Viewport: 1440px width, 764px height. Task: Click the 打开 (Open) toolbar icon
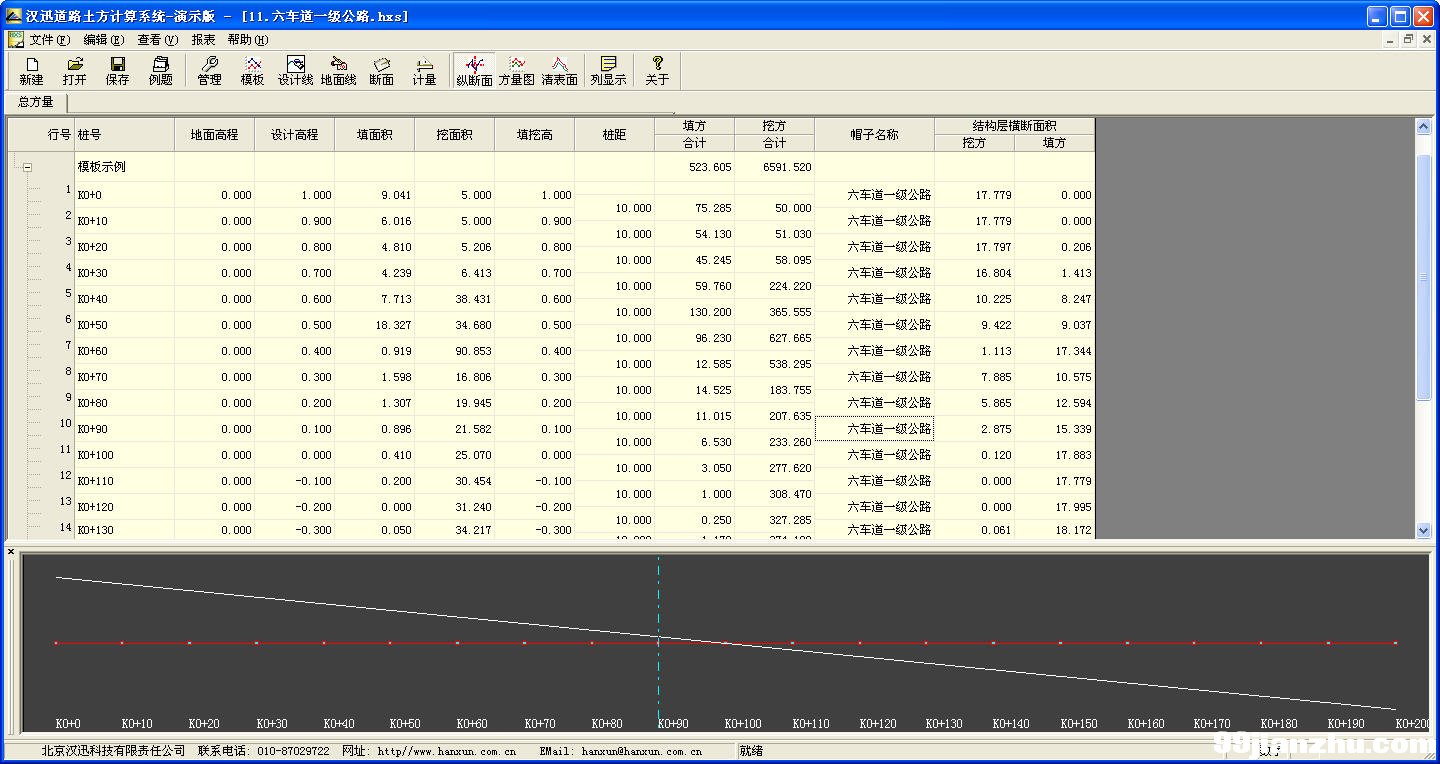(75, 71)
